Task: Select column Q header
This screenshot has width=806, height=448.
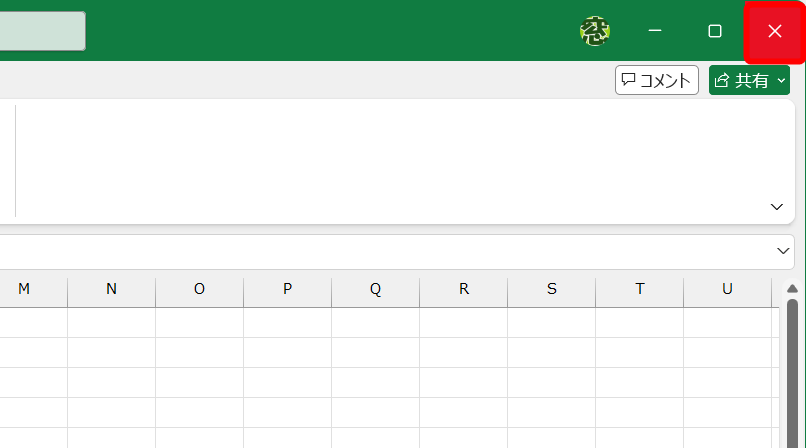Action: point(375,289)
